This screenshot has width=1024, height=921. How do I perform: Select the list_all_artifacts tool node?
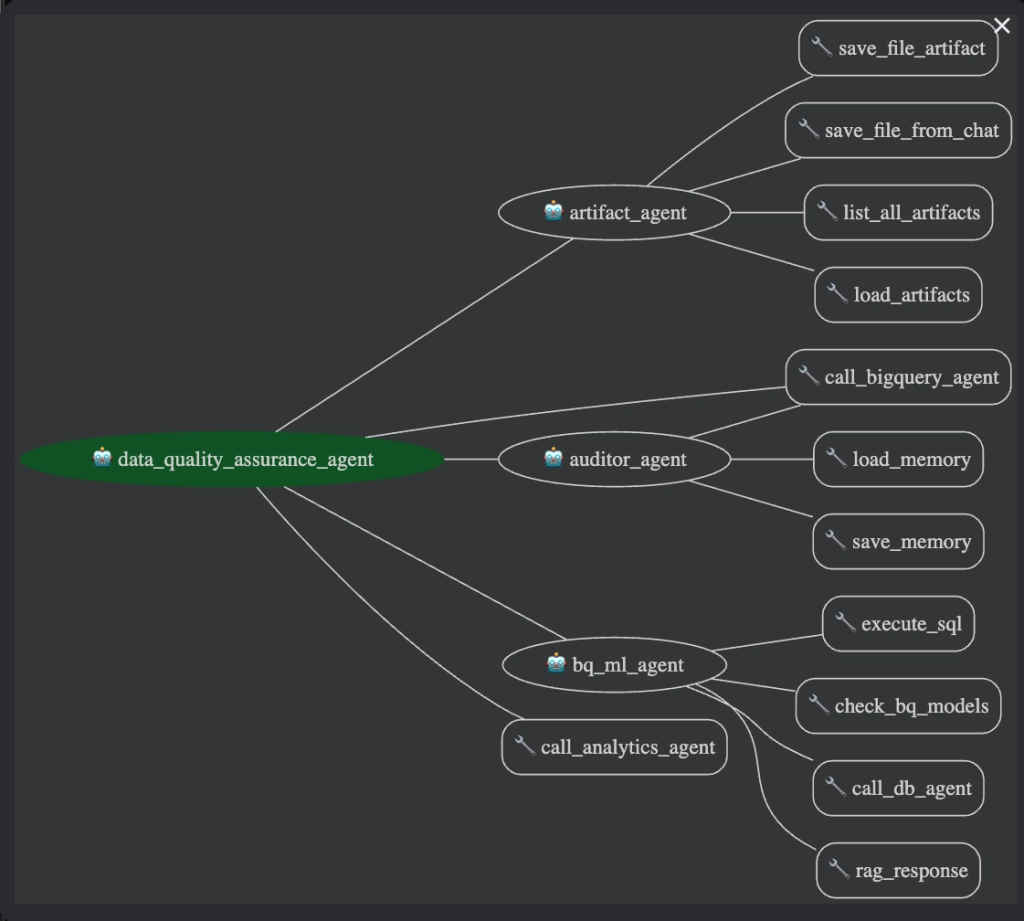898,212
